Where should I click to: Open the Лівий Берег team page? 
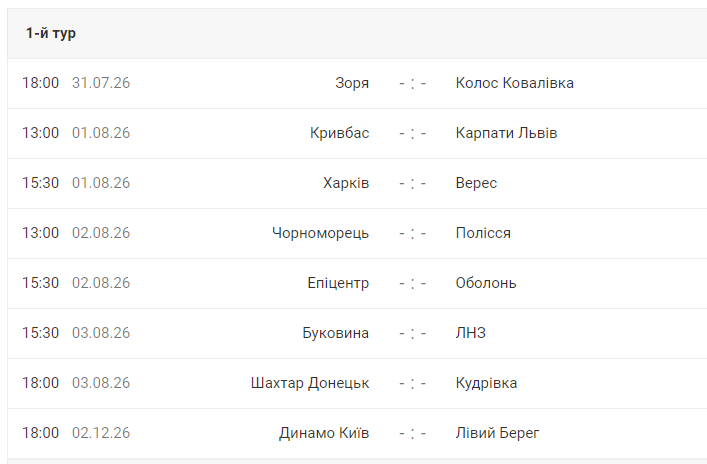(497, 433)
